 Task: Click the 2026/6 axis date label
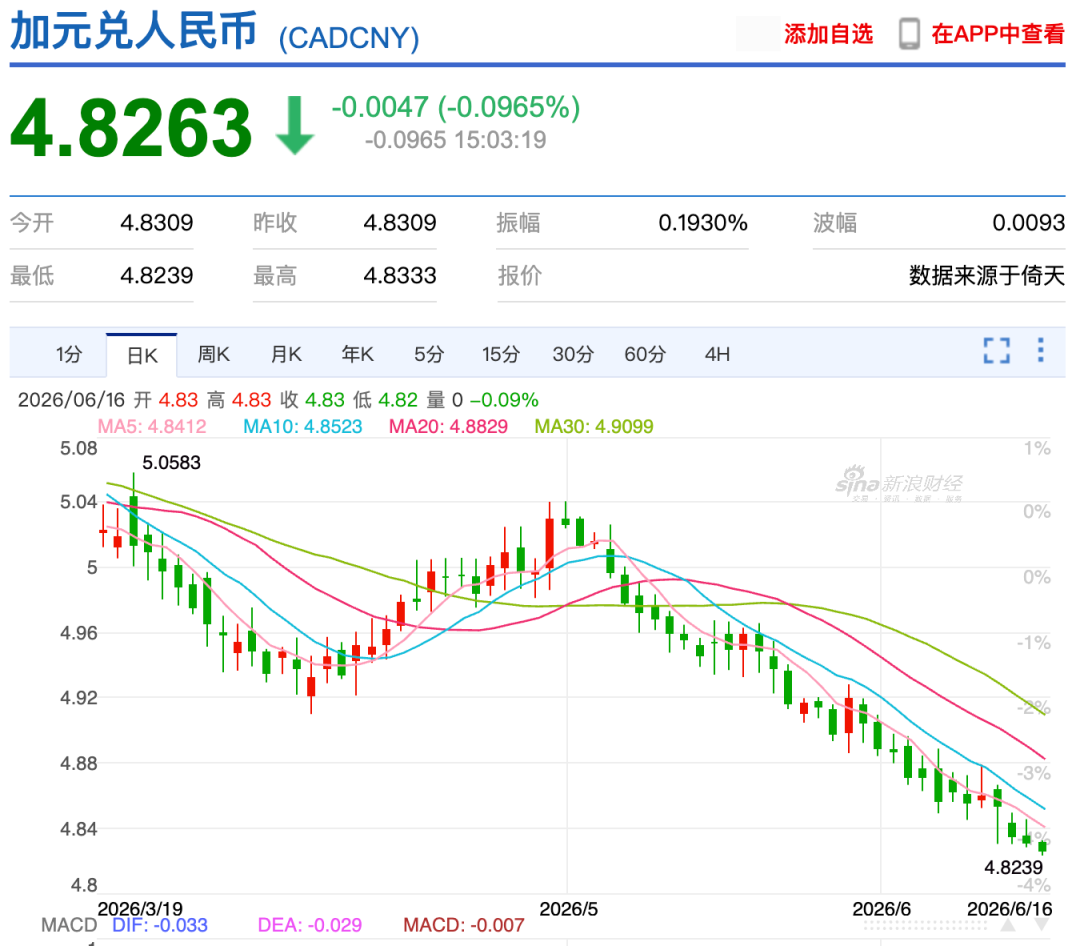coord(881,909)
